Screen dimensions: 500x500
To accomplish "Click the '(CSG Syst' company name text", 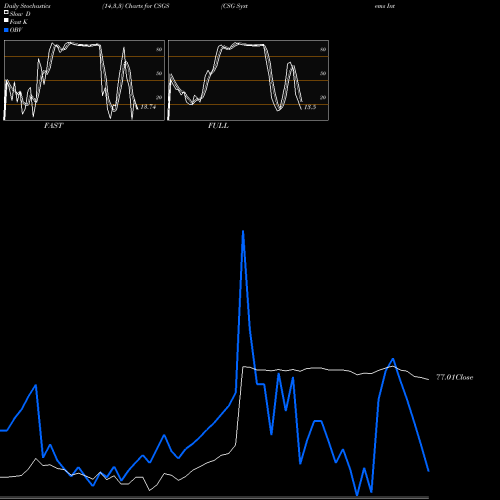I will [x=234, y=6].
